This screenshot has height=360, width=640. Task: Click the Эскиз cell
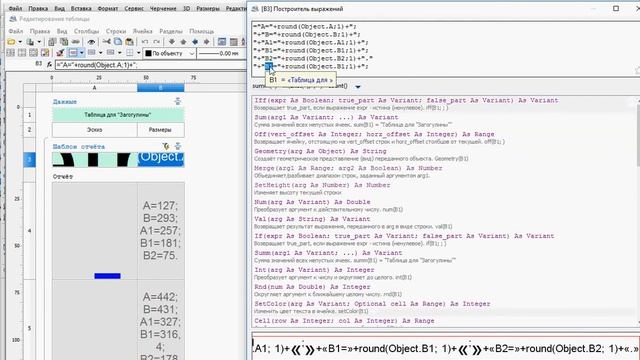[x=94, y=130]
